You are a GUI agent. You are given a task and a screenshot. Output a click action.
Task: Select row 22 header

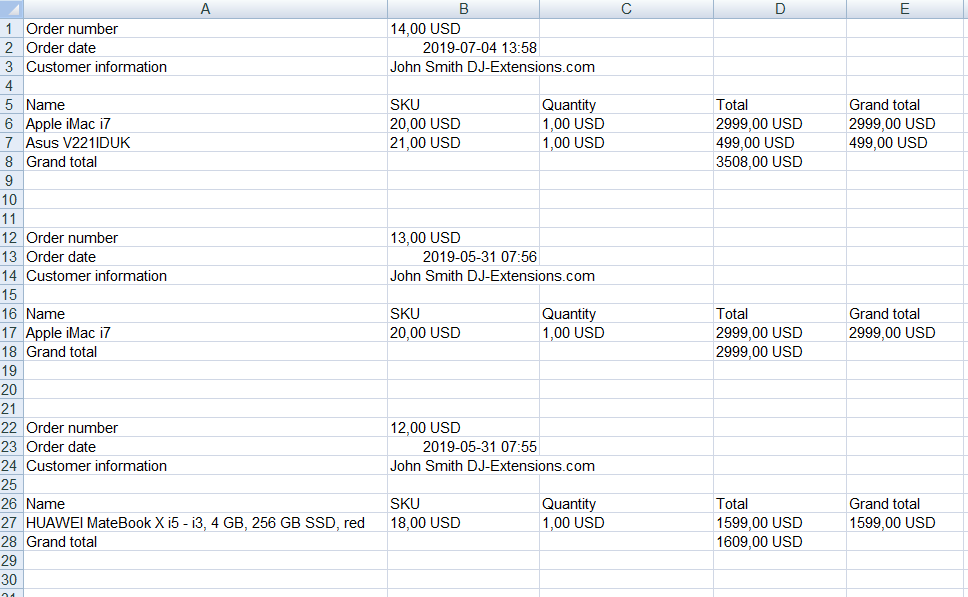tap(11, 428)
